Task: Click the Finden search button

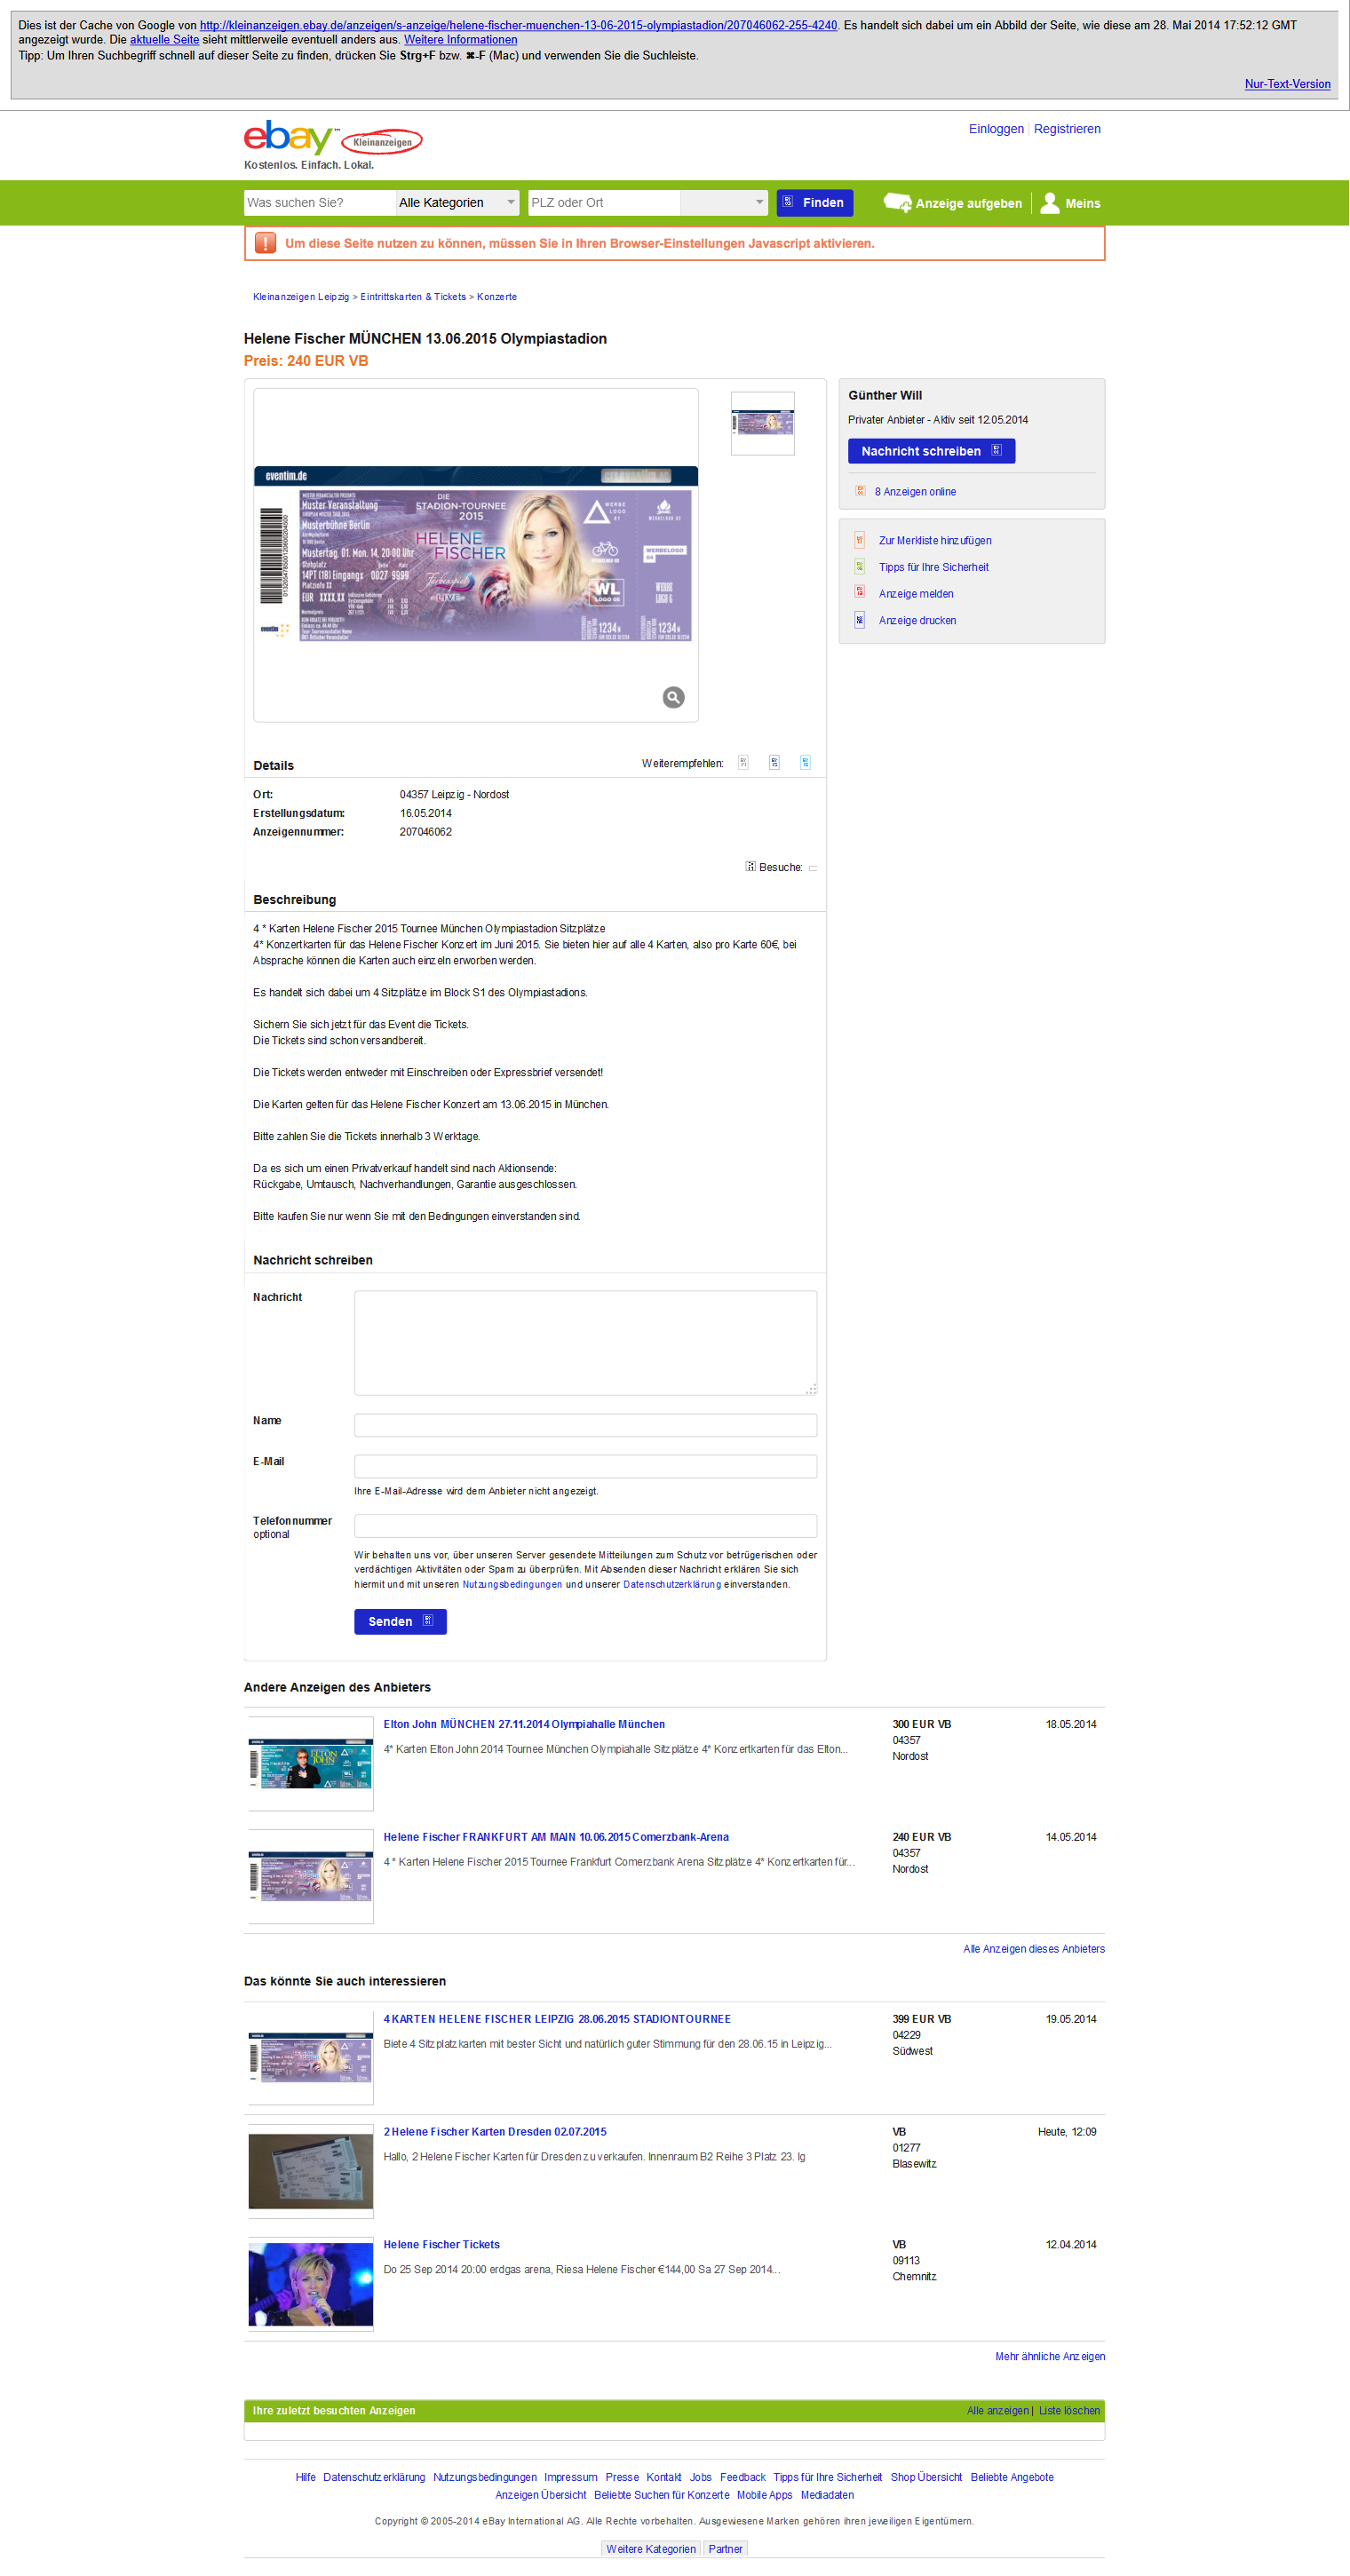Action: tap(815, 202)
